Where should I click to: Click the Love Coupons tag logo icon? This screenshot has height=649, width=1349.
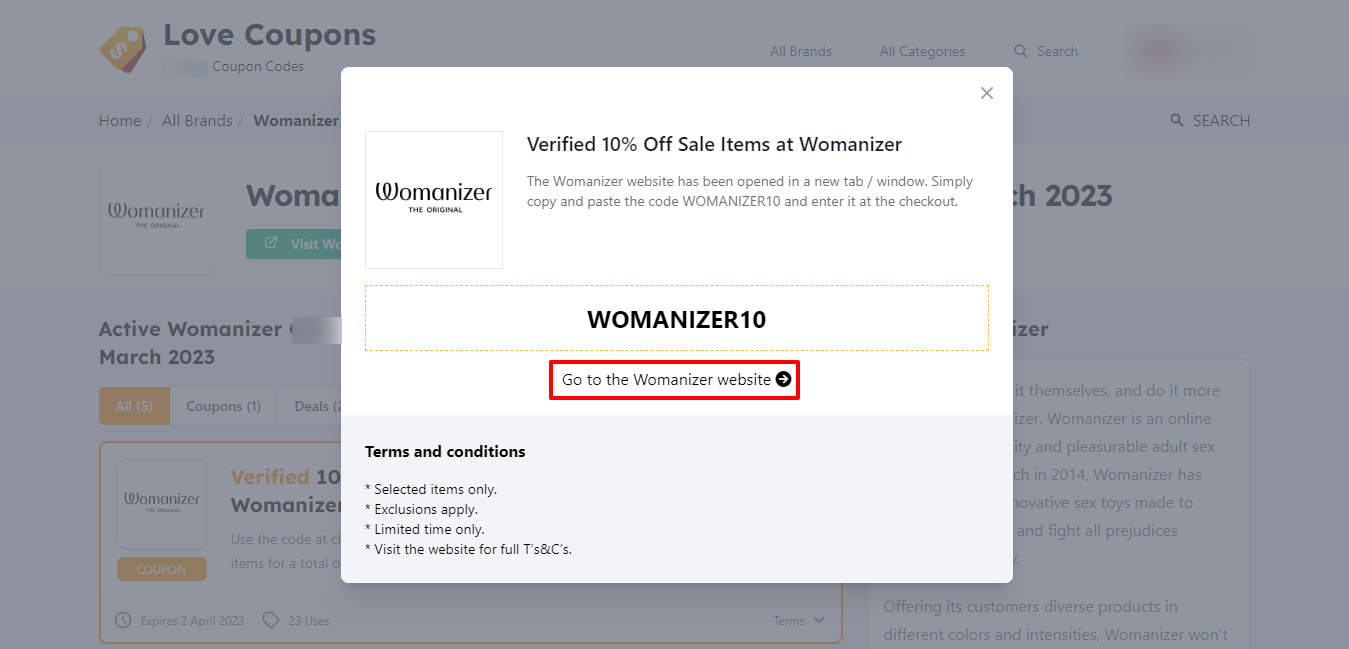coord(123,48)
